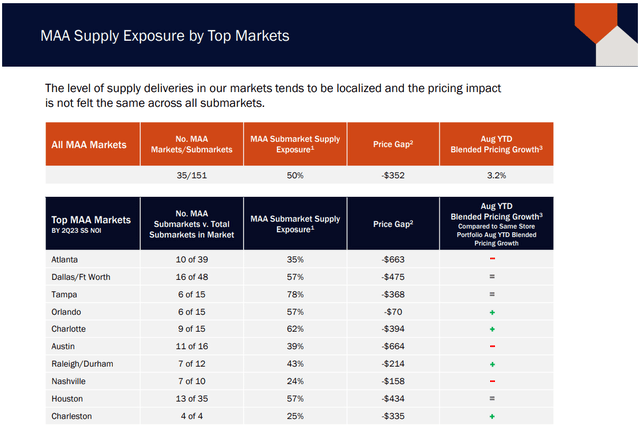The width and height of the screenshot is (640, 428).
Task: Click the 'All MAA Markets' orange header cell
Action: pyautogui.click(x=89, y=144)
